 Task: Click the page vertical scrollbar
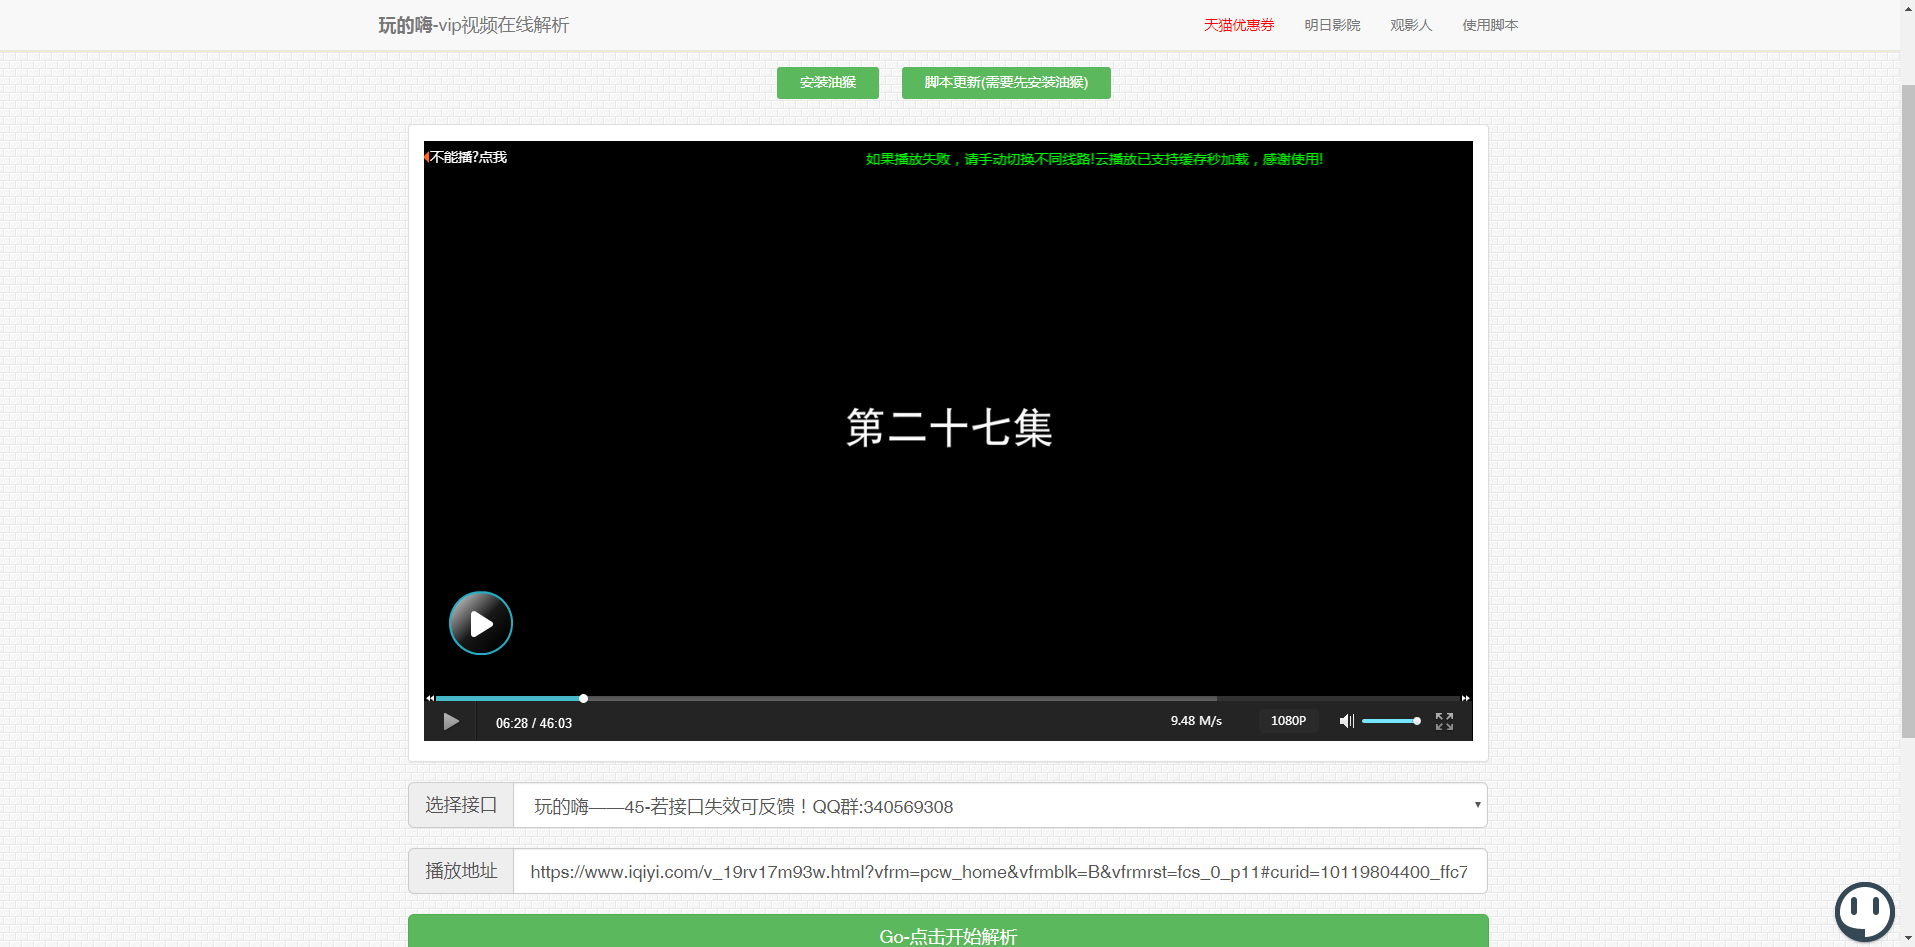coord(1907,412)
